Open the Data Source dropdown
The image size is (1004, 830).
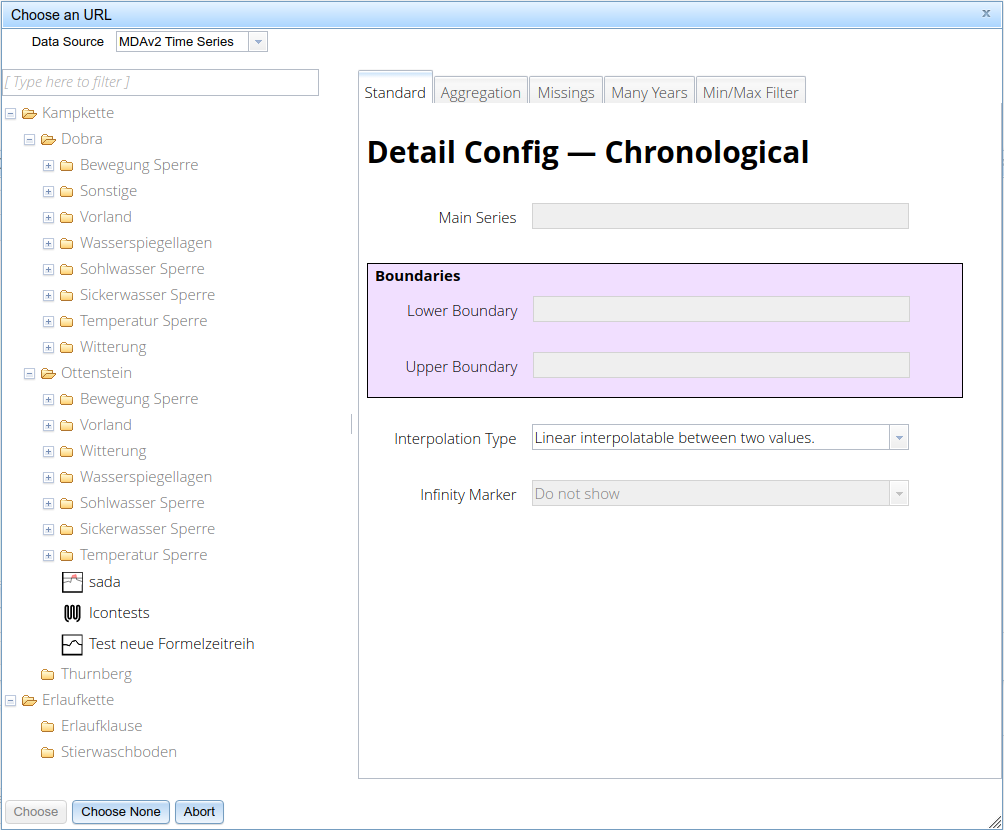coord(258,42)
